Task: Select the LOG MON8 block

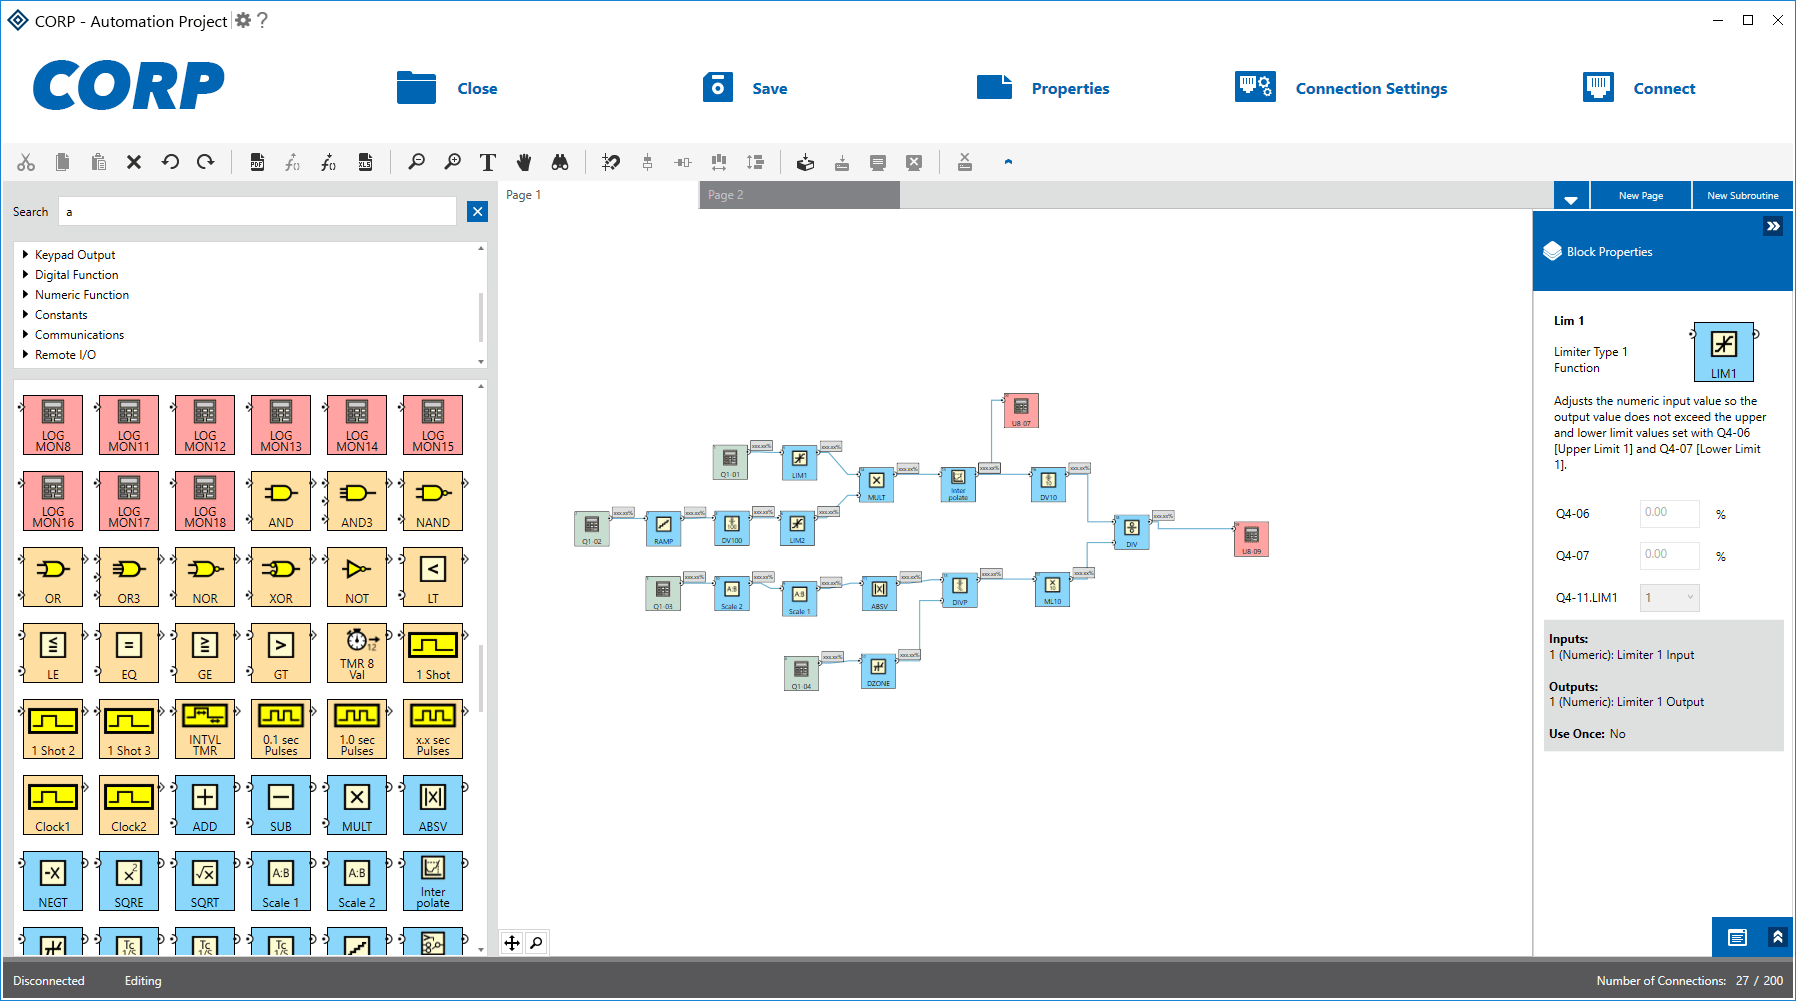Action: [53, 425]
